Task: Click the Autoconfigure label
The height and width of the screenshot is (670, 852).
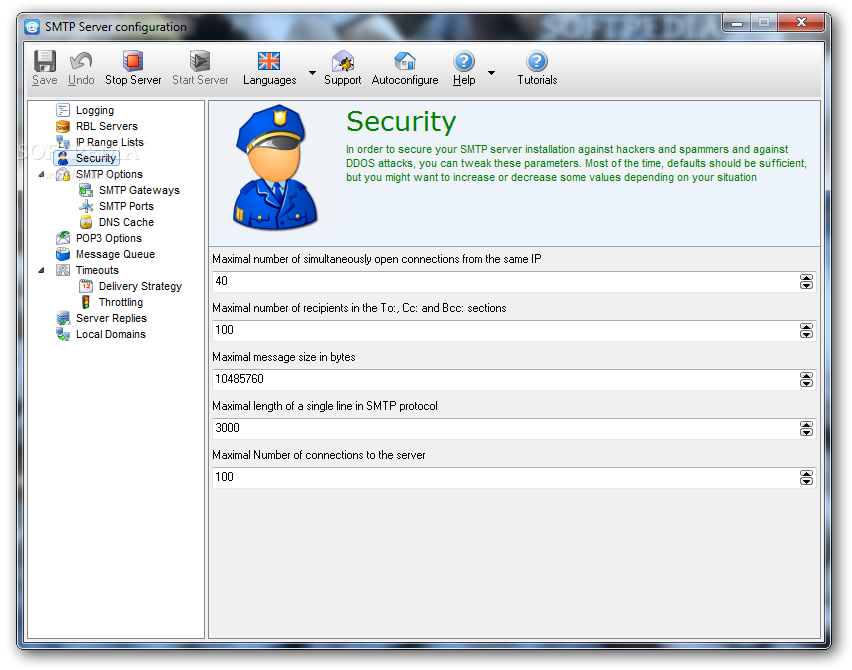Action: pos(405,80)
